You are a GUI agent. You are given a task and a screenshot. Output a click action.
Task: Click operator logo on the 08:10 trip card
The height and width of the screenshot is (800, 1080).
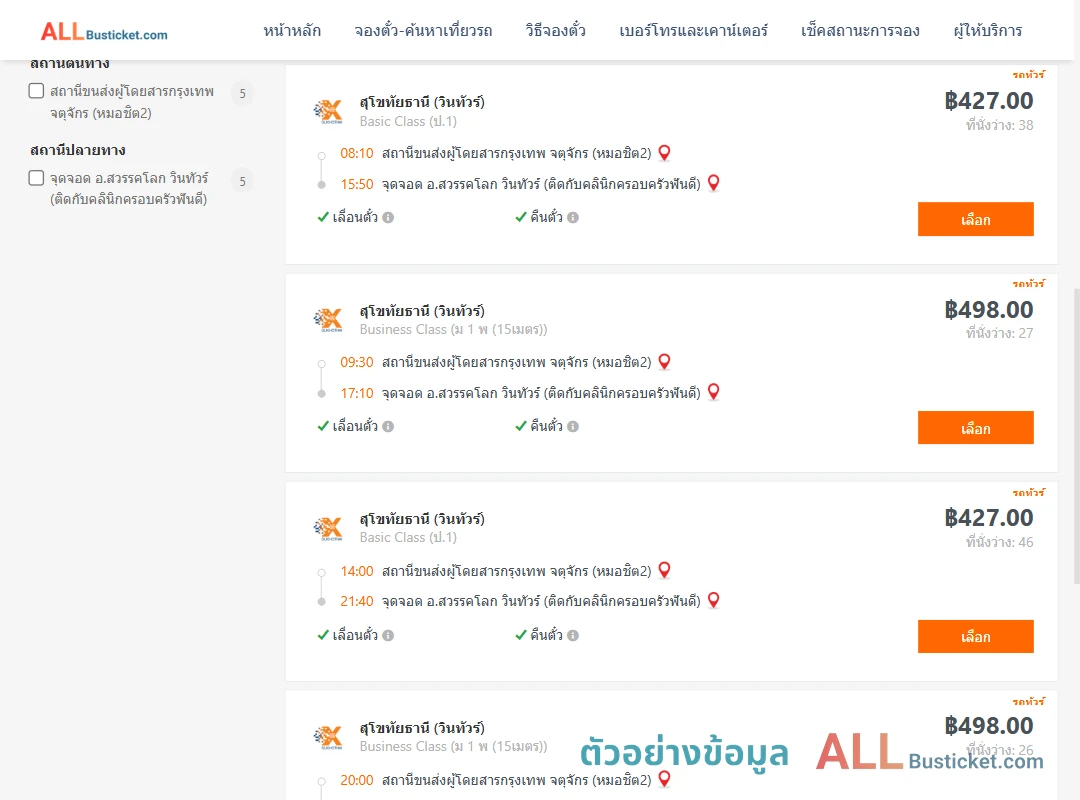[328, 111]
